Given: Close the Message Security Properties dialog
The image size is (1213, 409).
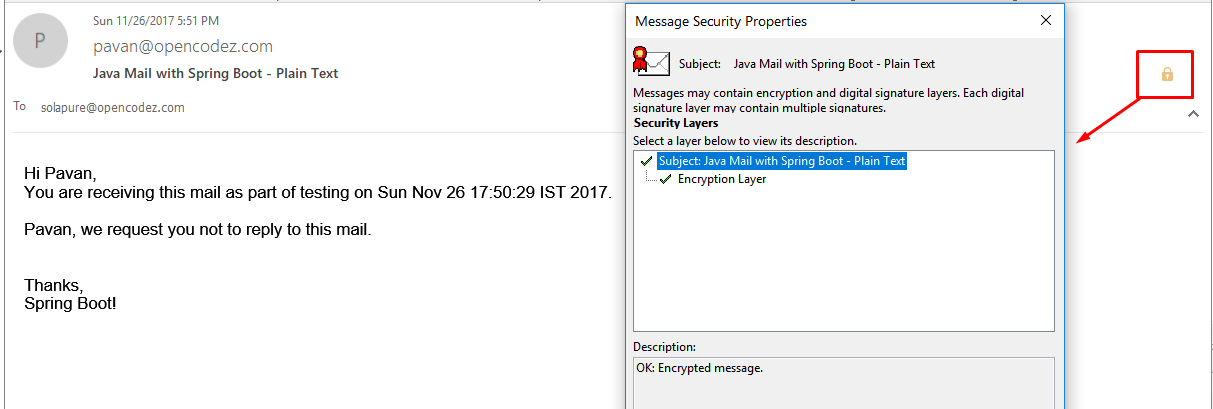Looking at the screenshot, I should click(1046, 20).
